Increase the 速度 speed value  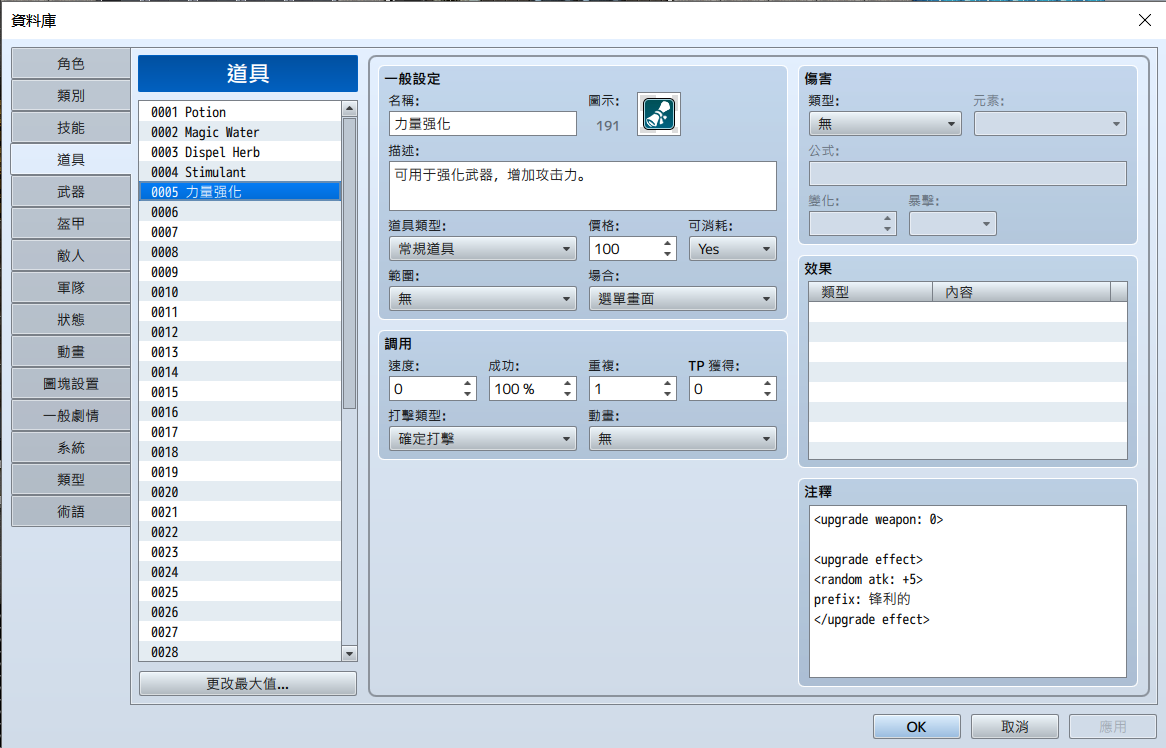[467, 383]
